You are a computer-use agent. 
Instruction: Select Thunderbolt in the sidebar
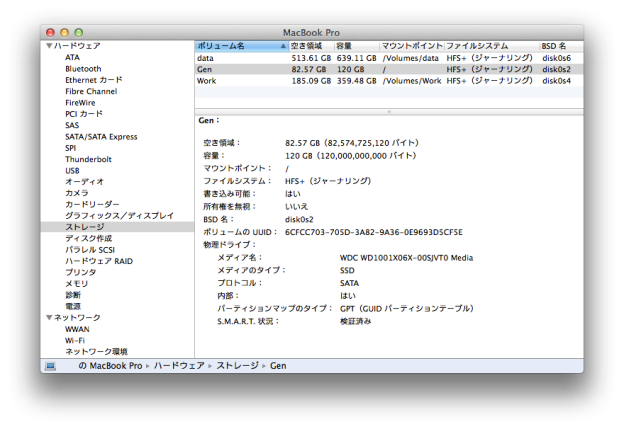pos(88,159)
